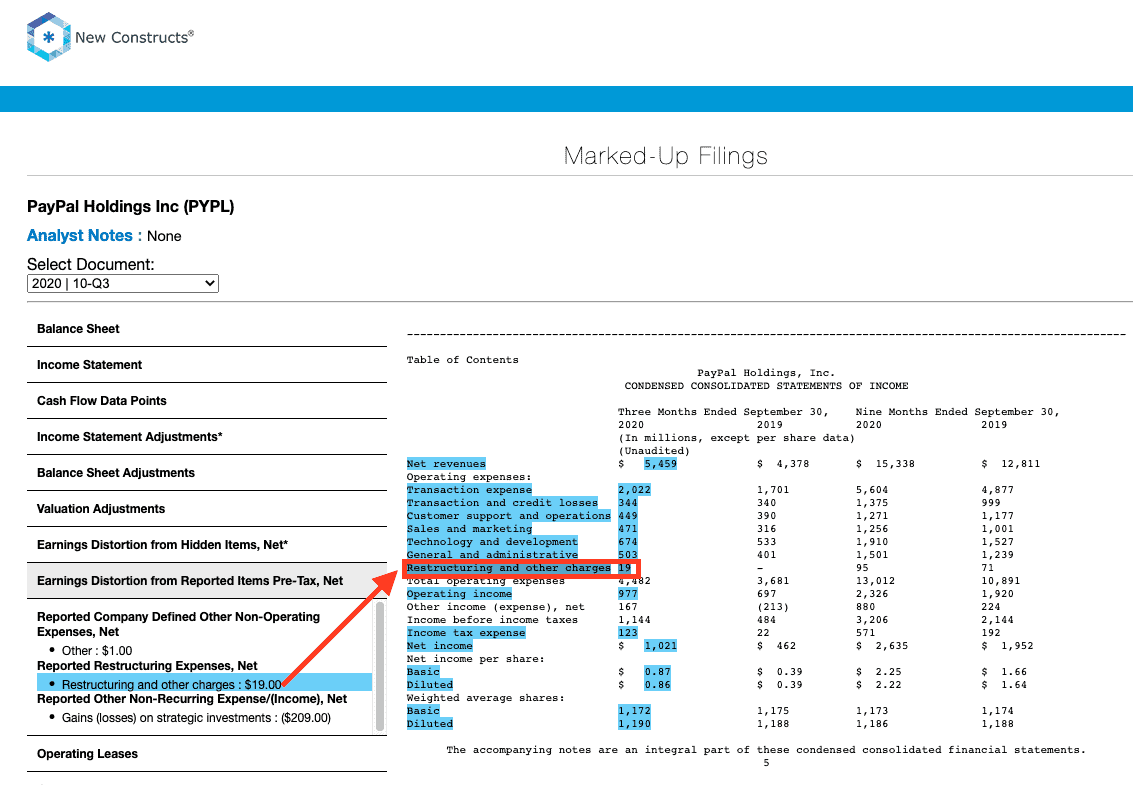Open the Select Document dropdown
This screenshot has width=1133, height=785.
click(123, 283)
